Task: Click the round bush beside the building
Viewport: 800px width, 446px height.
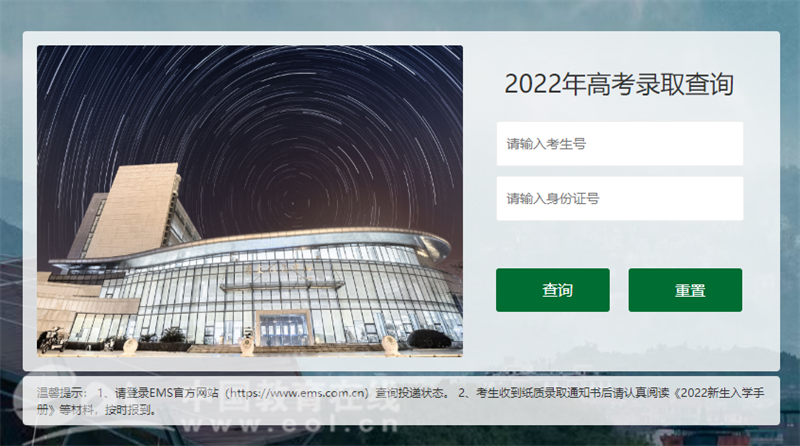Action: (429, 338)
